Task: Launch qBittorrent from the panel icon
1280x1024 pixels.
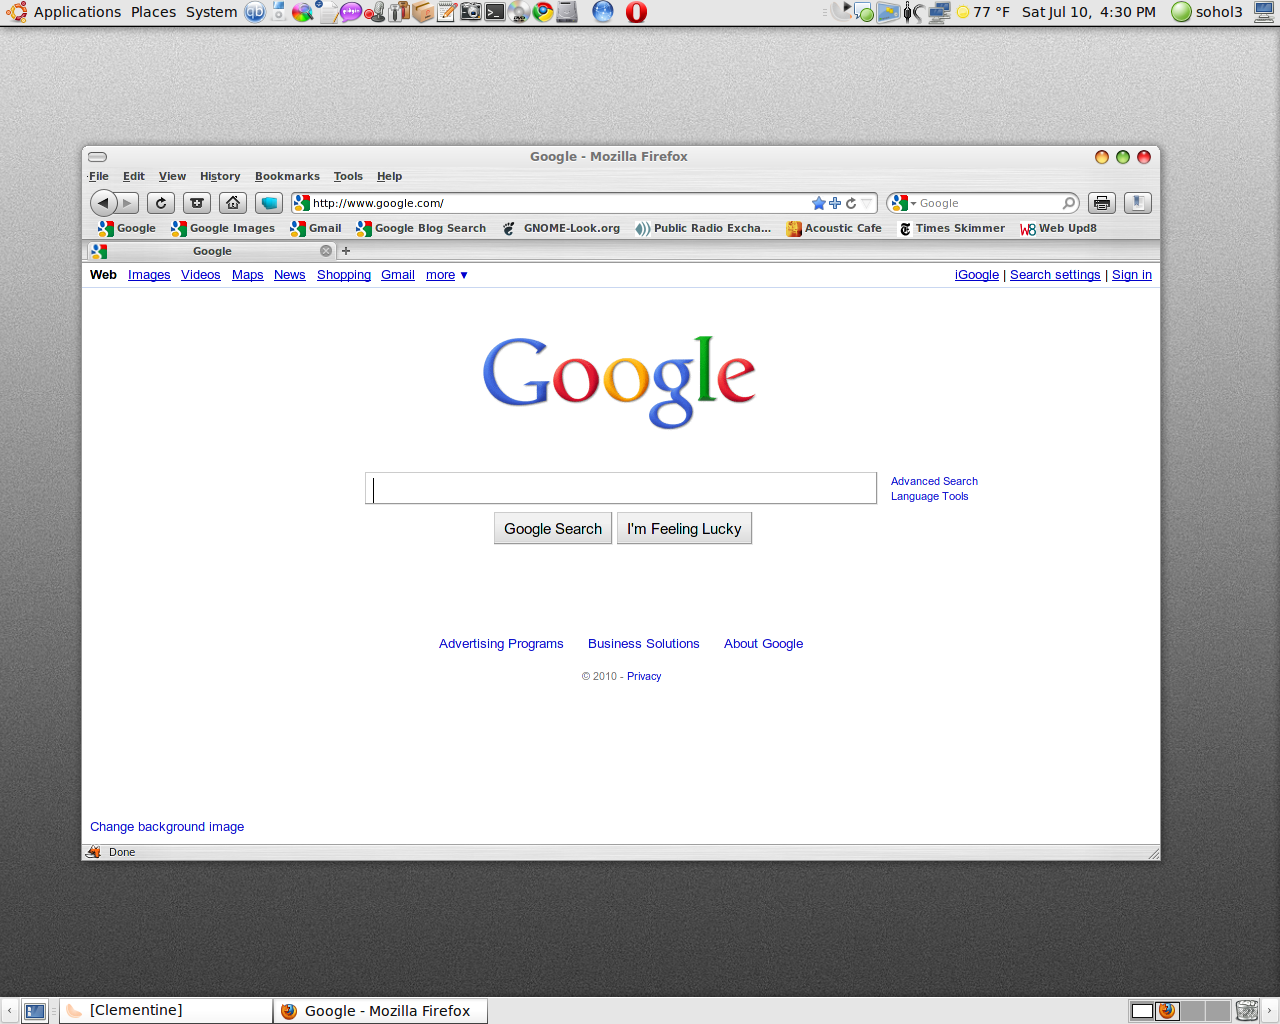Action: (x=255, y=12)
